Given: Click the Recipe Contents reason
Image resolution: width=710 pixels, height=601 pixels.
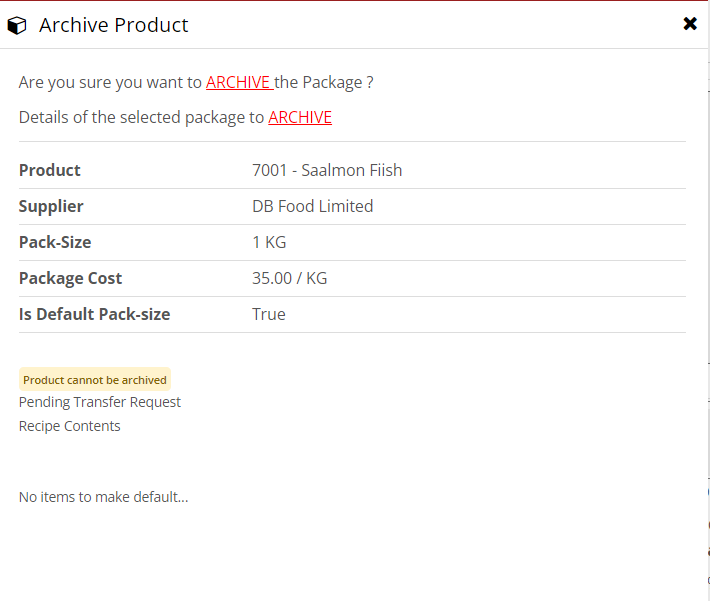Looking at the screenshot, I should click(70, 426).
